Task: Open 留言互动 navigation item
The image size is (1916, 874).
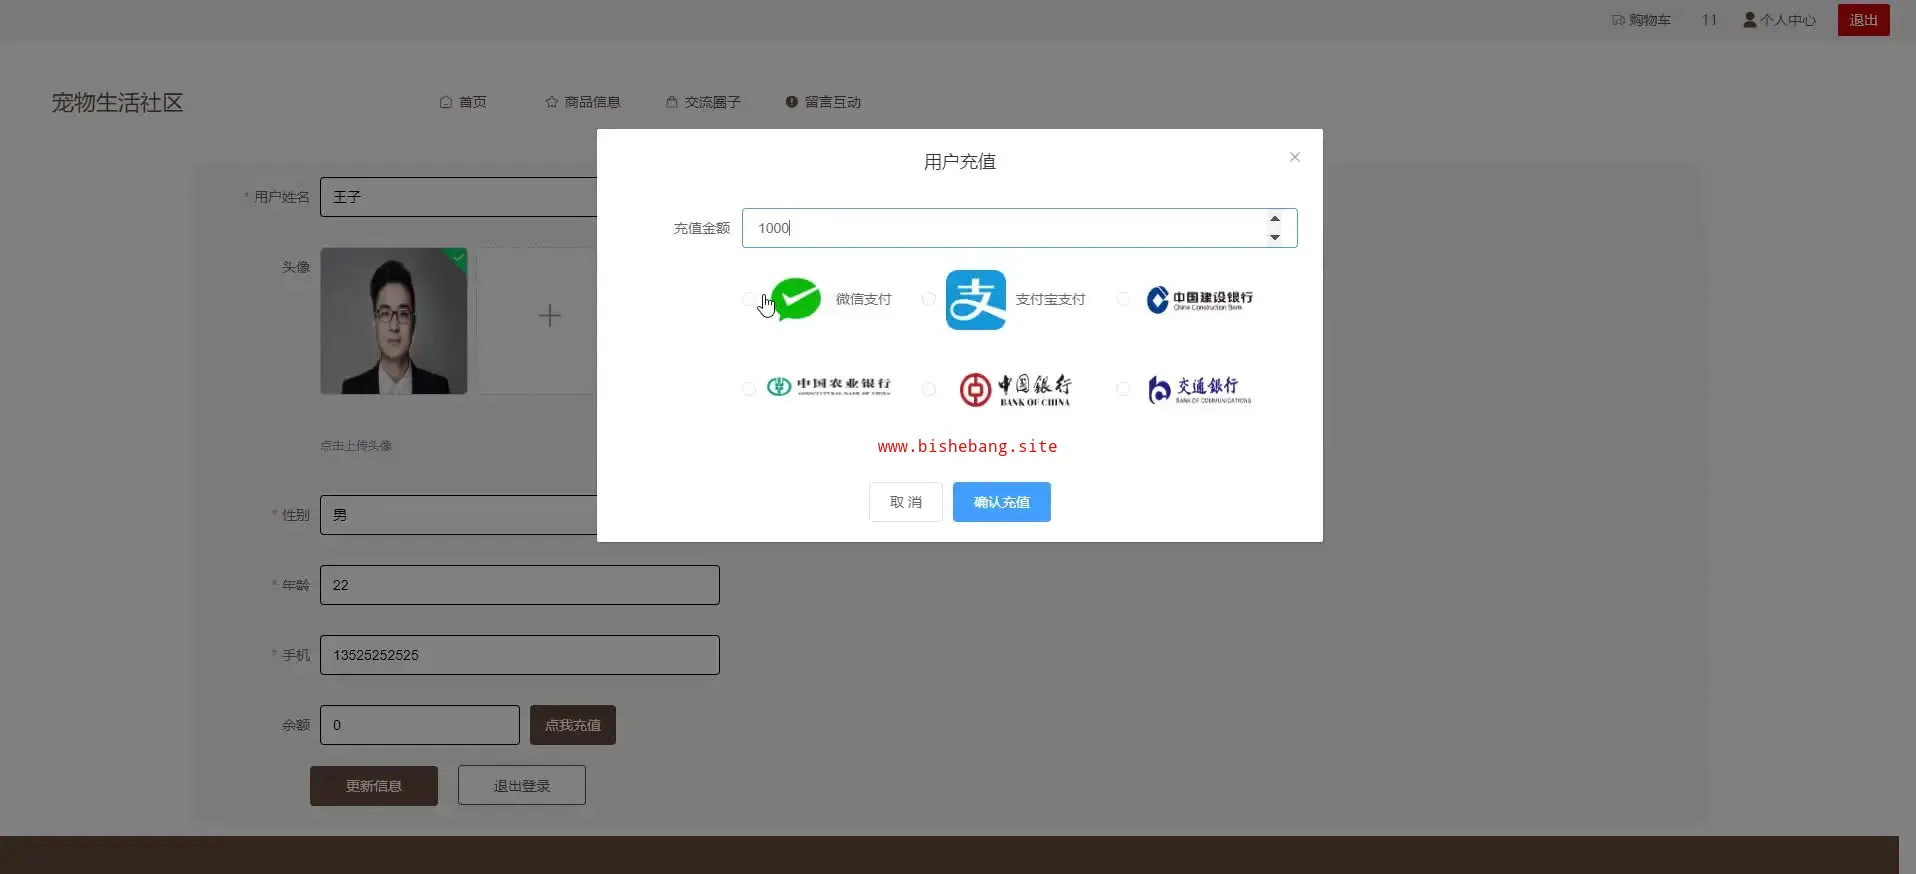Action: pyautogui.click(x=823, y=102)
